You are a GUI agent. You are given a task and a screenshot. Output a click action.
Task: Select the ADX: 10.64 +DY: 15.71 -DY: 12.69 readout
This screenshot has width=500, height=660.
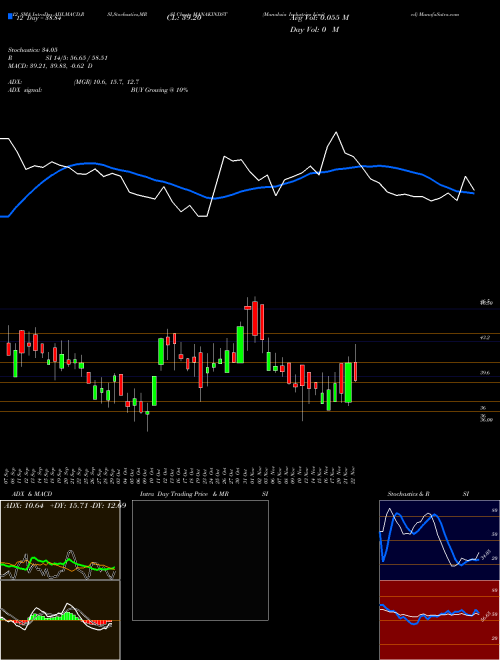pos(65,506)
